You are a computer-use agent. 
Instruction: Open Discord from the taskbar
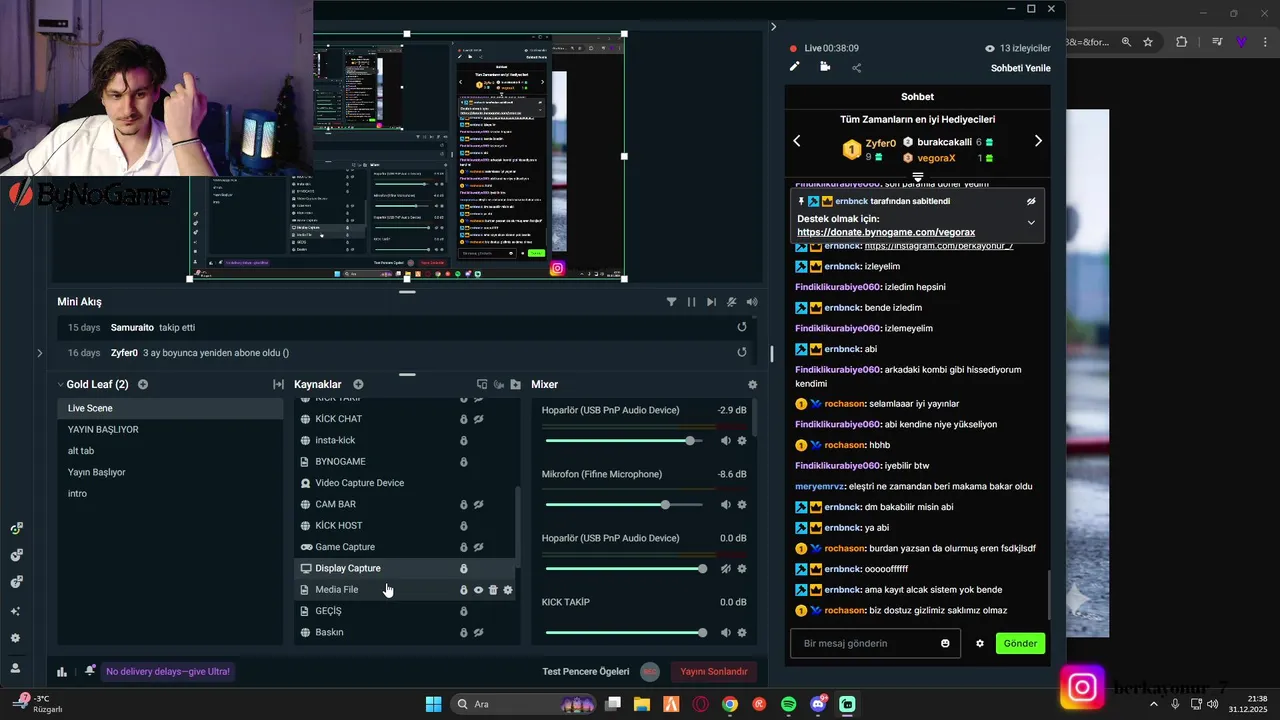click(x=818, y=704)
